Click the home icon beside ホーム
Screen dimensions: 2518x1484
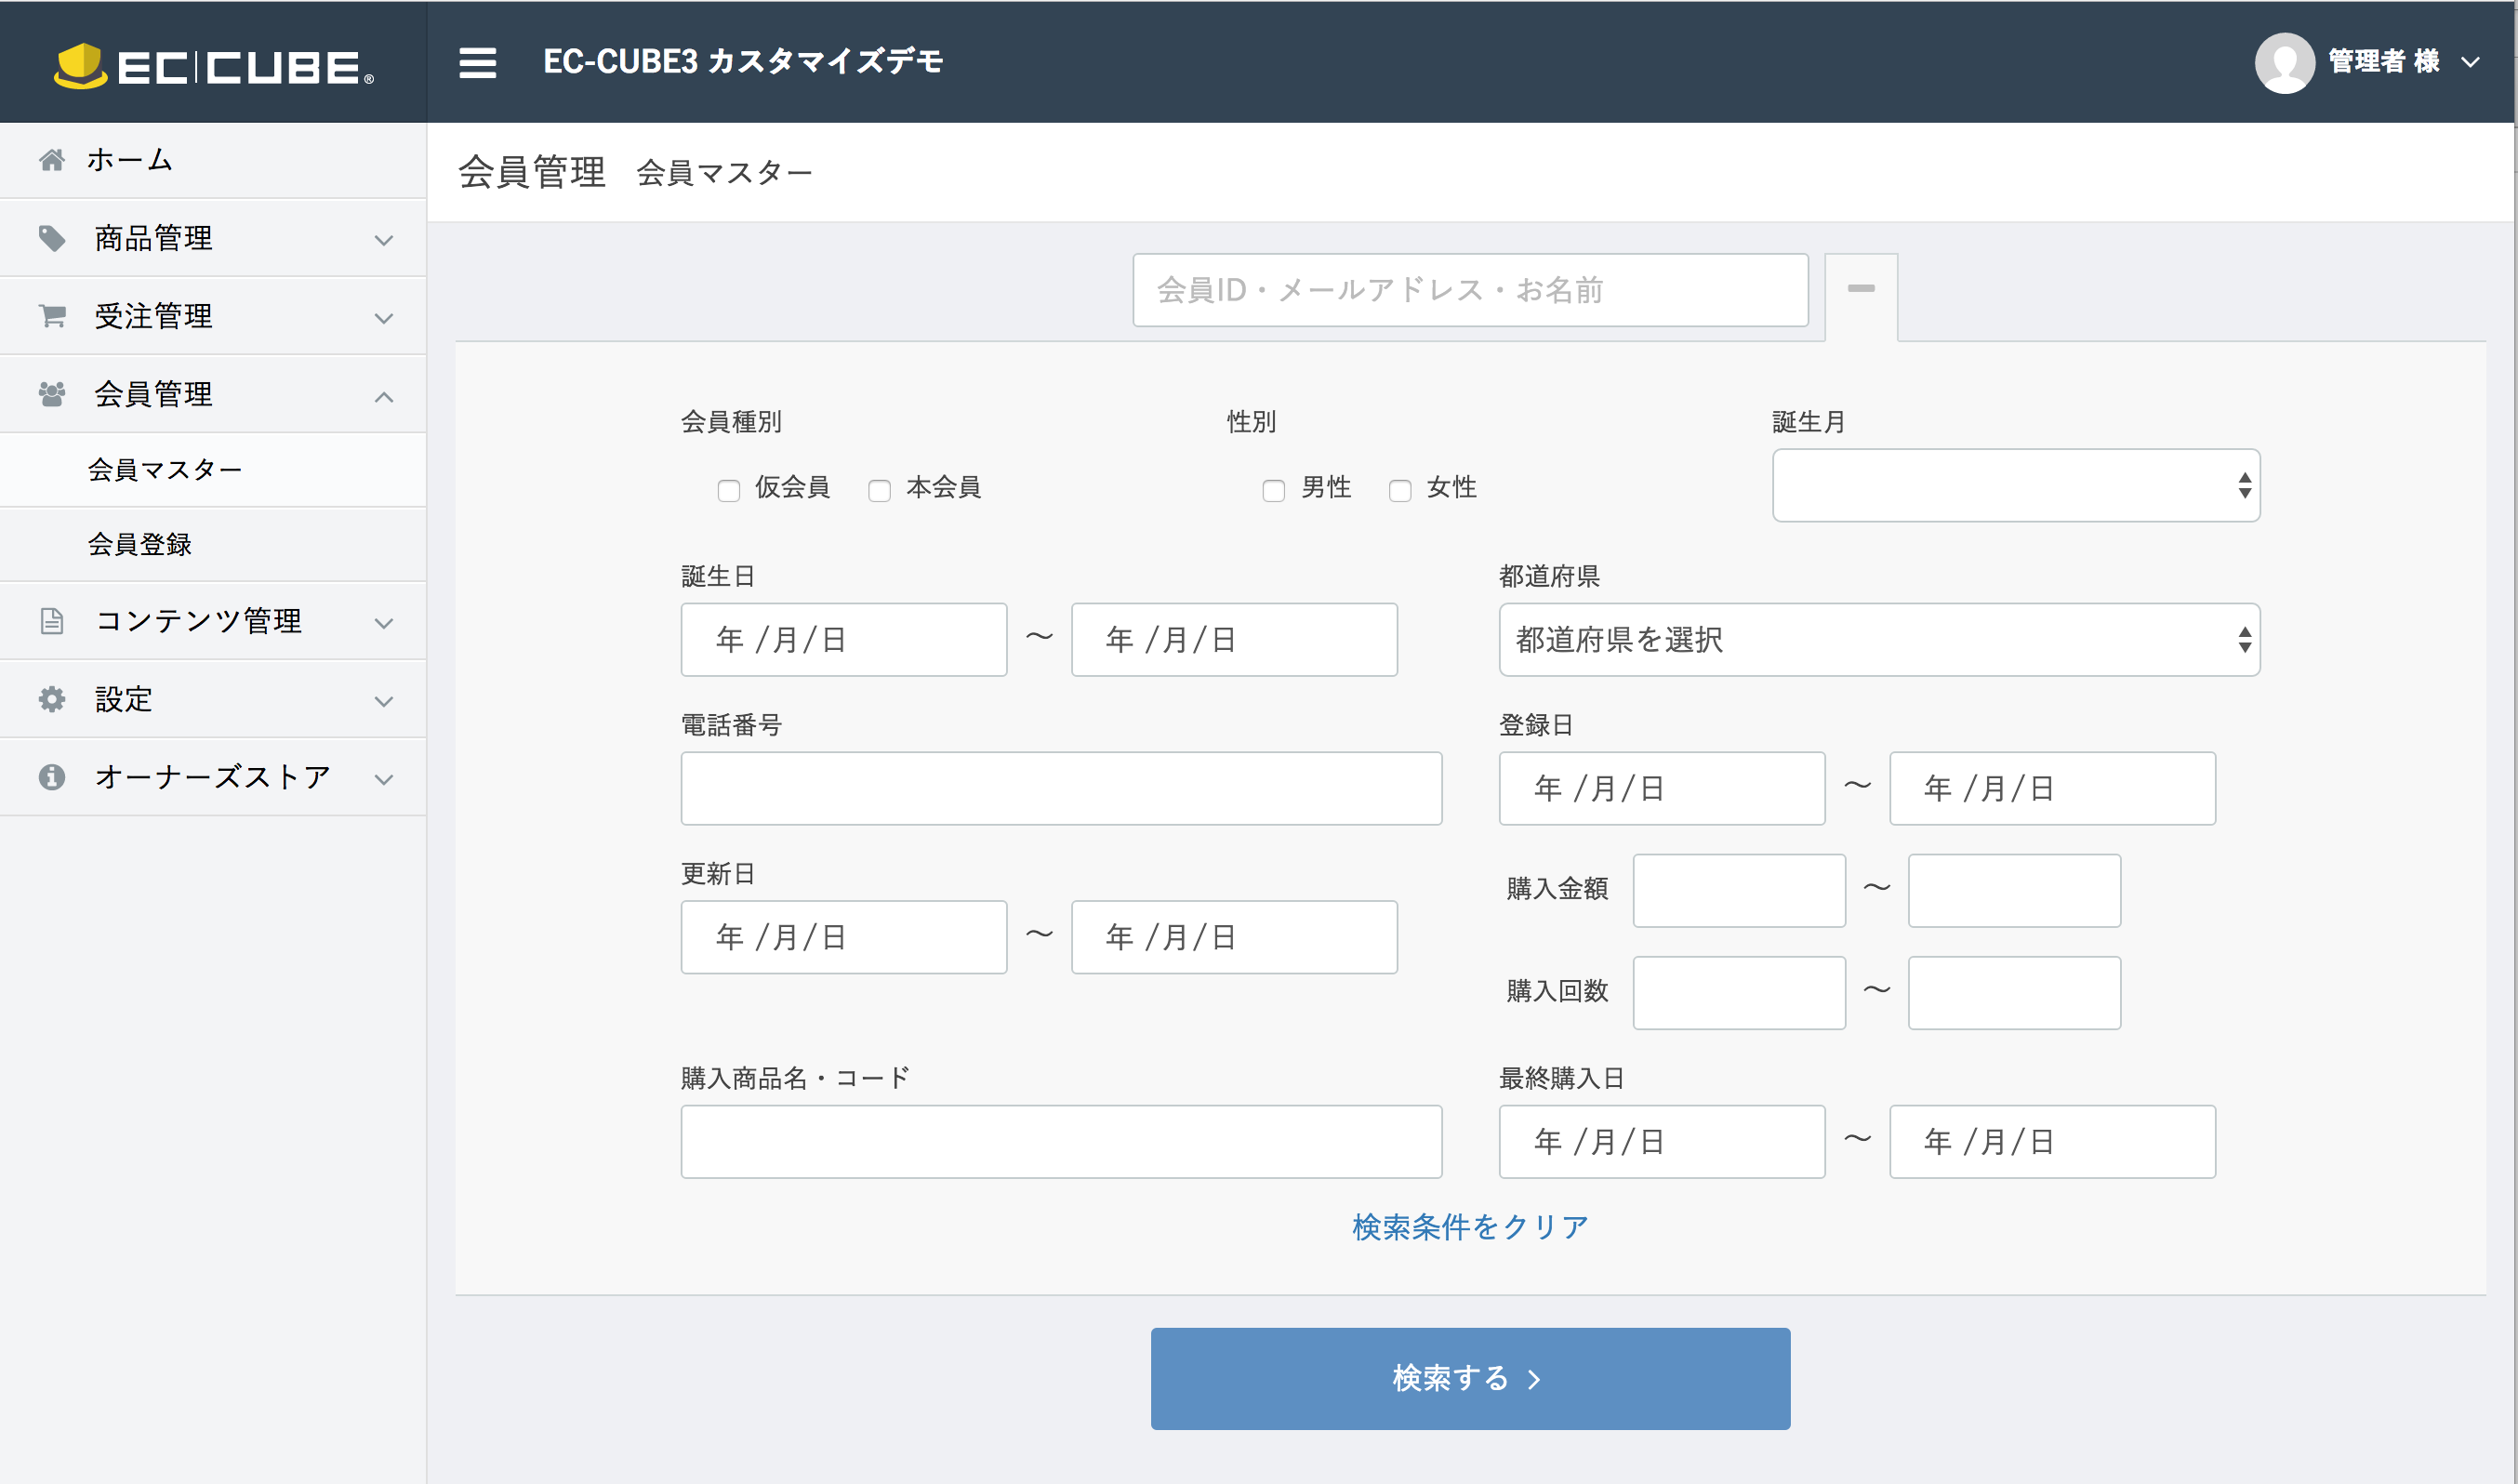52,160
